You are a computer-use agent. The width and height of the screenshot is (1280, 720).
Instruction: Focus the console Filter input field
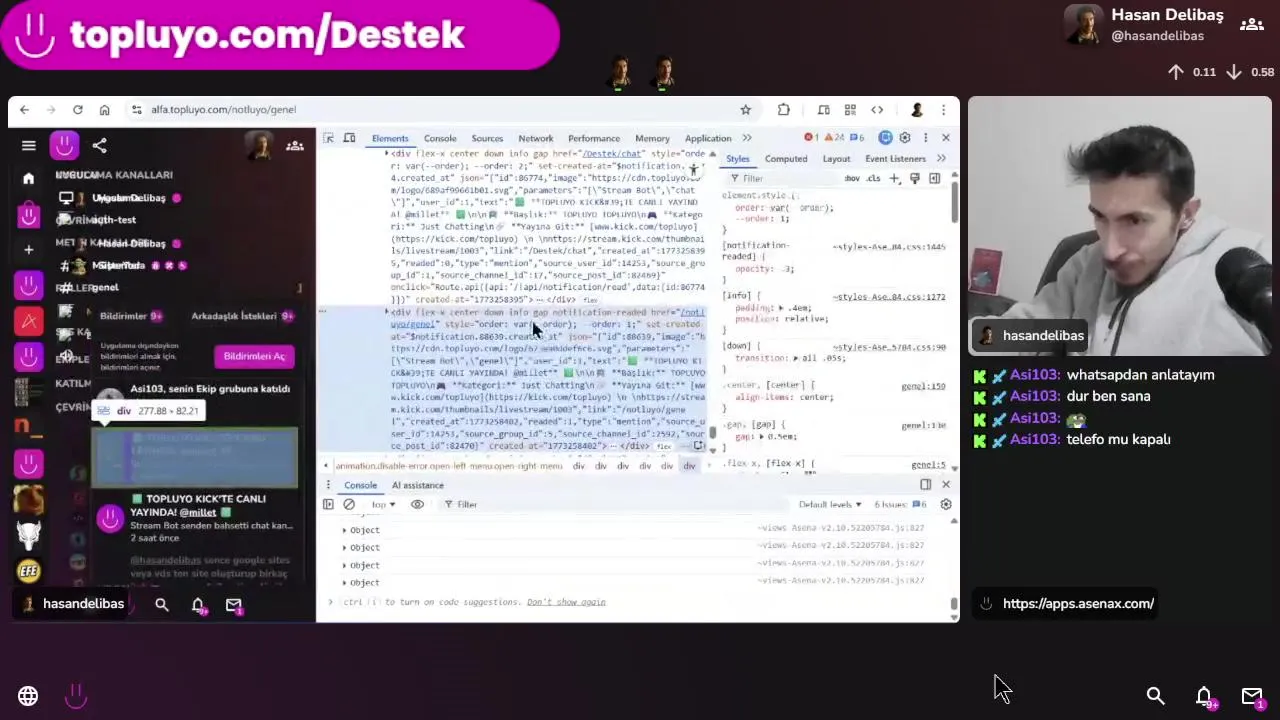click(x=612, y=504)
